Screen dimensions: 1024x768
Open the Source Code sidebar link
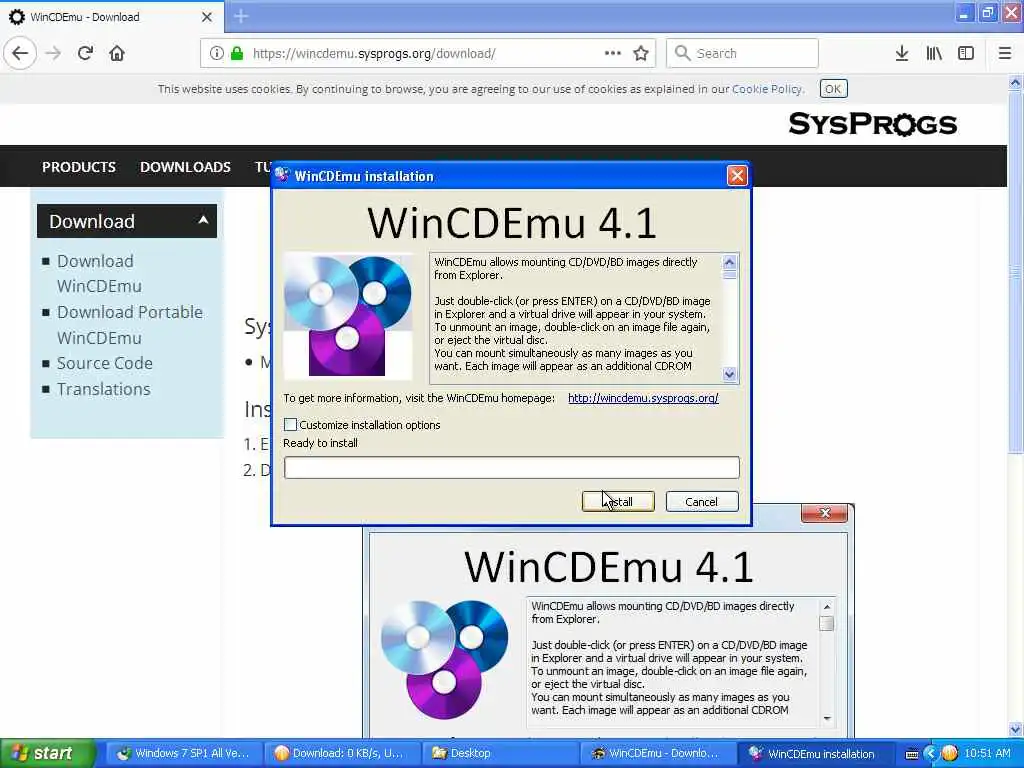[x=104, y=363]
